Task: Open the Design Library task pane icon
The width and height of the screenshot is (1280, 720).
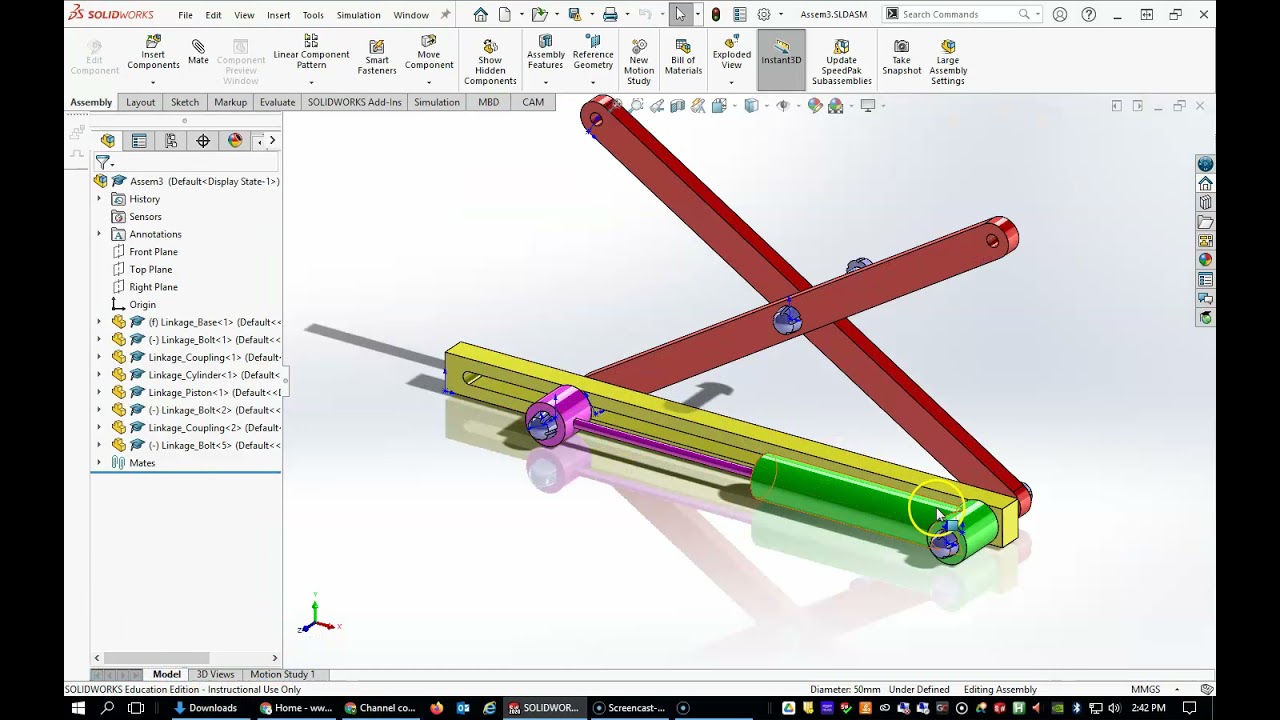Action: coord(1205,203)
